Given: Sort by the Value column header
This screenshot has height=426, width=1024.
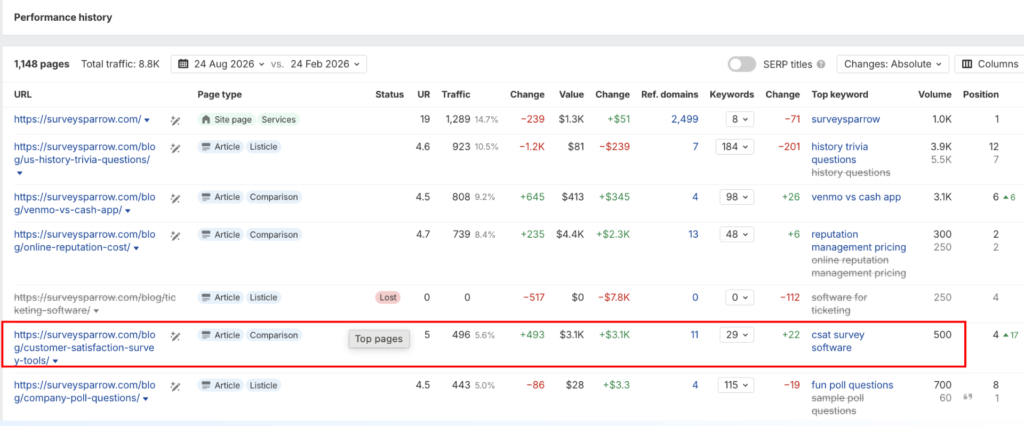Looking at the screenshot, I should (571, 95).
